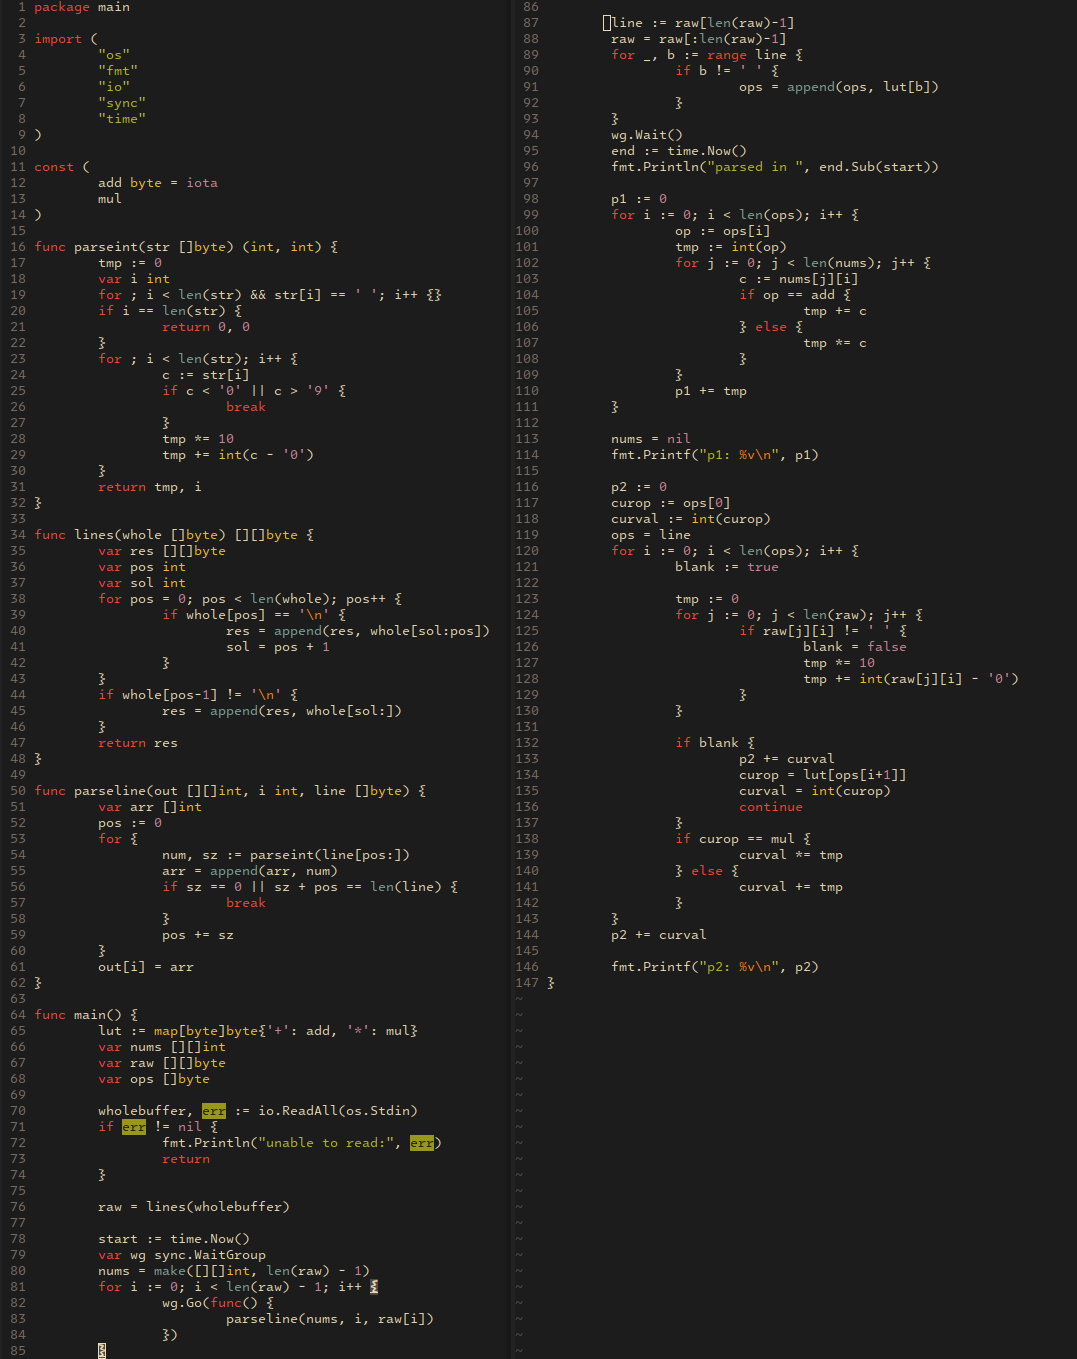1077x1359 pixels.
Task: Click 'nums = nil' statement
Action: (x=651, y=439)
